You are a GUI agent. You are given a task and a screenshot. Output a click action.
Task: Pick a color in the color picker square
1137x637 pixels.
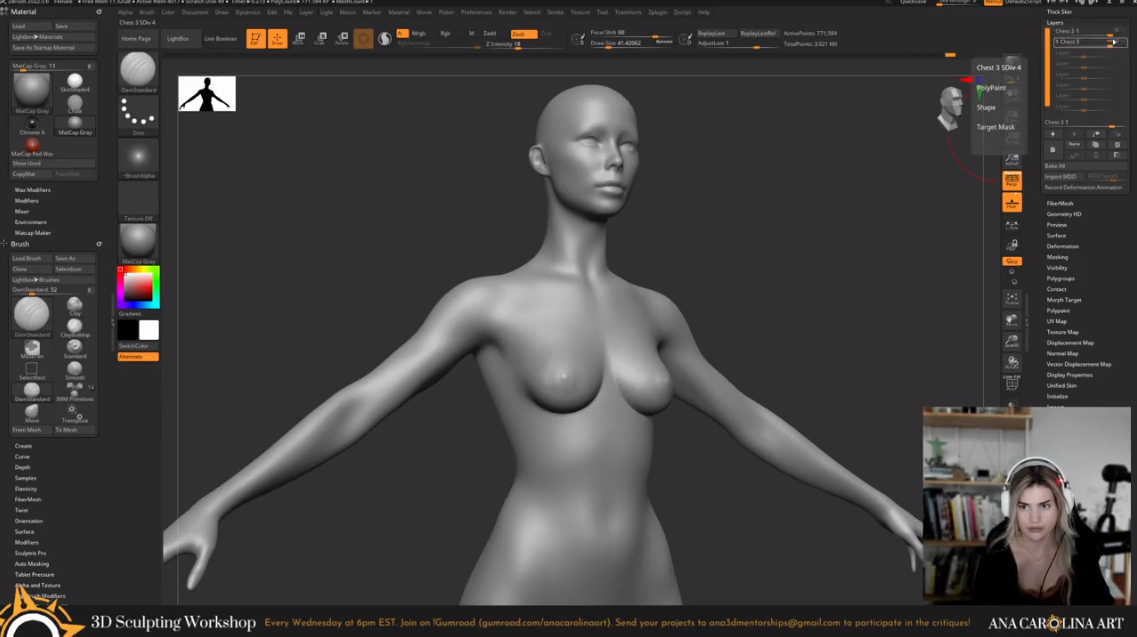click(138, 287)
